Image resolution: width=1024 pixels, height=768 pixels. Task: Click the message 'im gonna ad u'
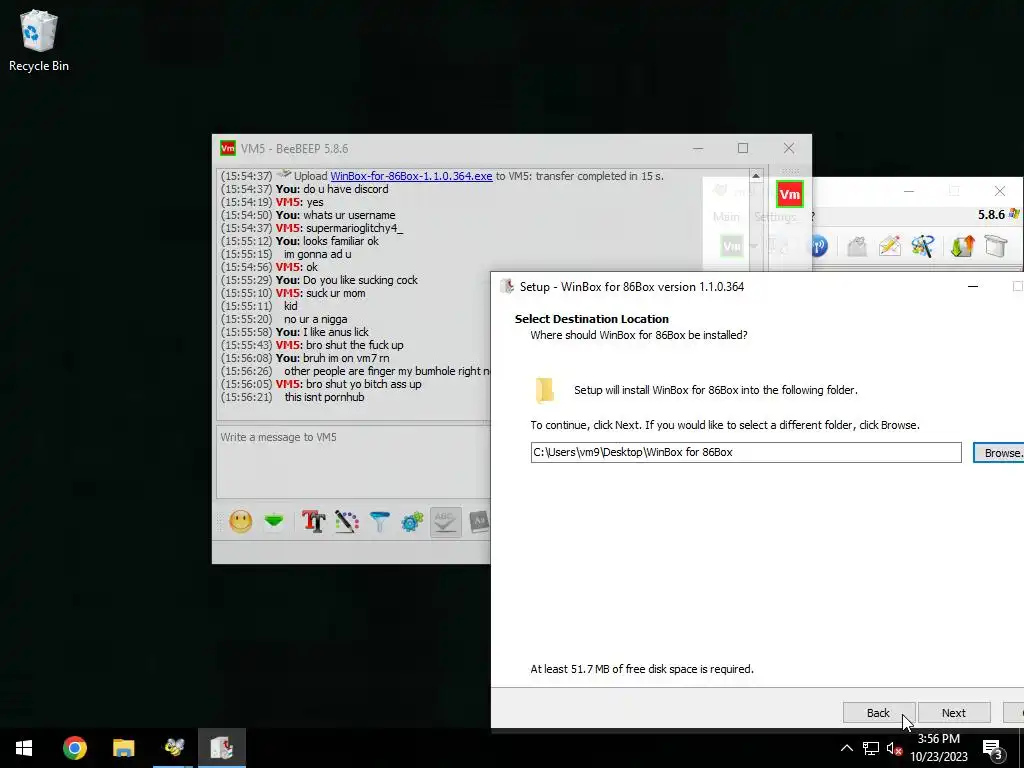click(x=317, y=254)
